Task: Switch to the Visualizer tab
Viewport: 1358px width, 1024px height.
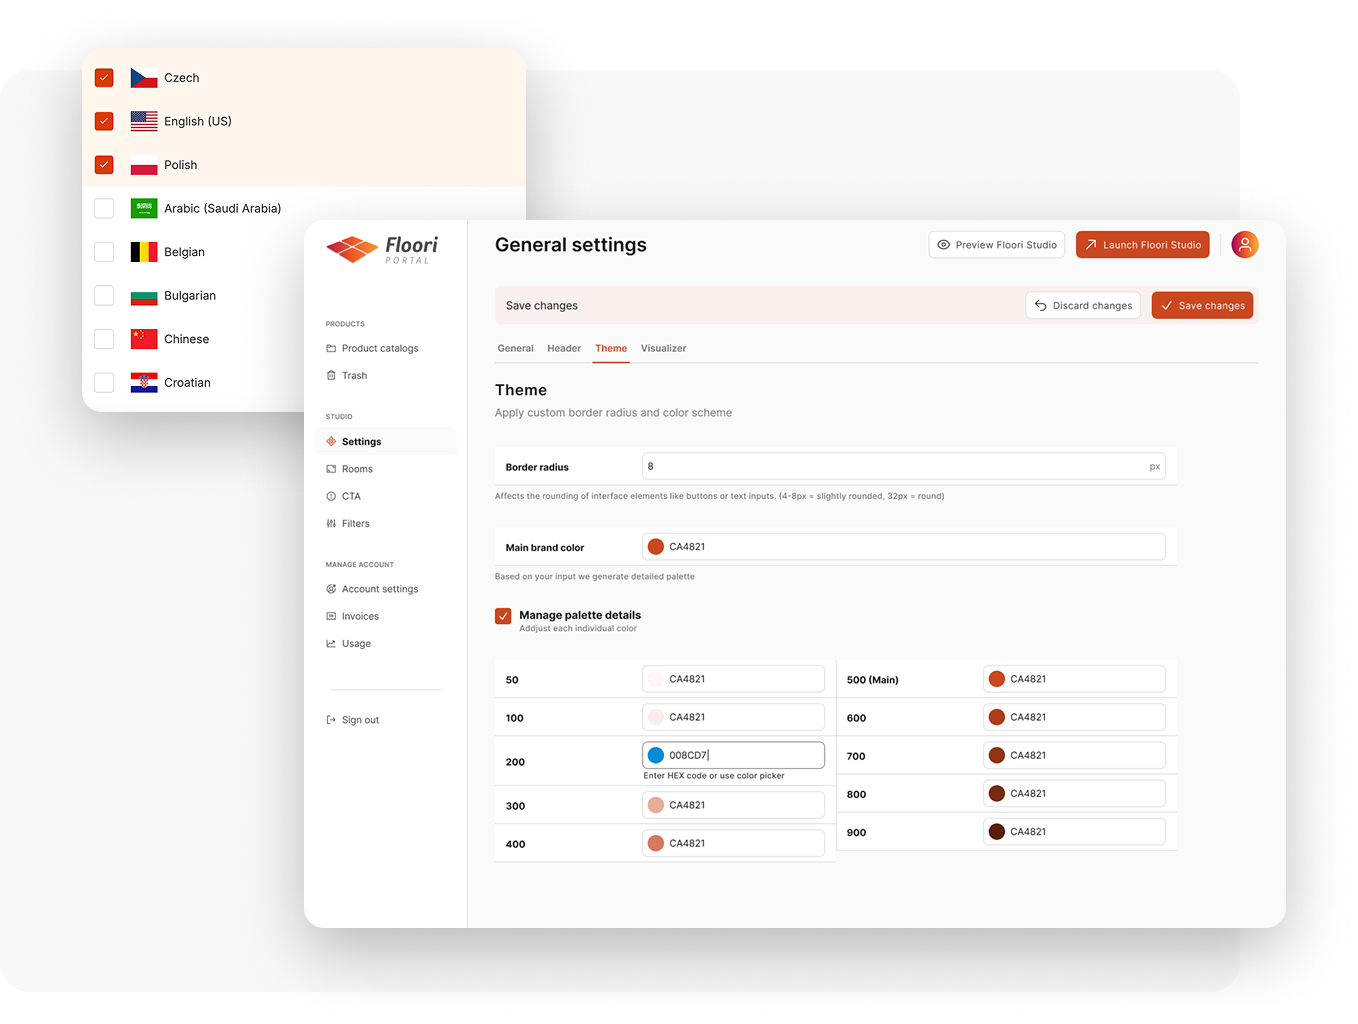Action: coord(663,349)
